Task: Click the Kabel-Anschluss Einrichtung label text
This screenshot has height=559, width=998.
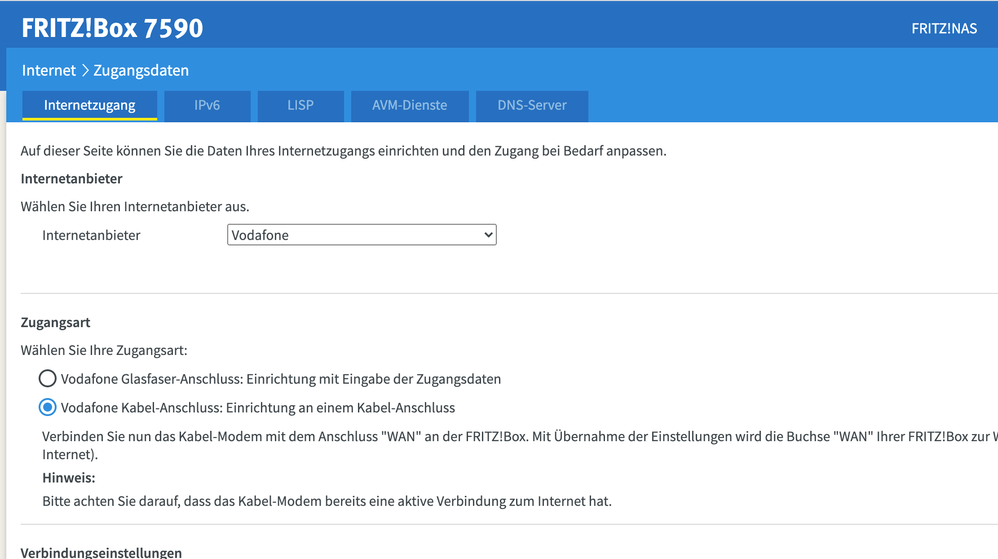Action: point(258,407)
